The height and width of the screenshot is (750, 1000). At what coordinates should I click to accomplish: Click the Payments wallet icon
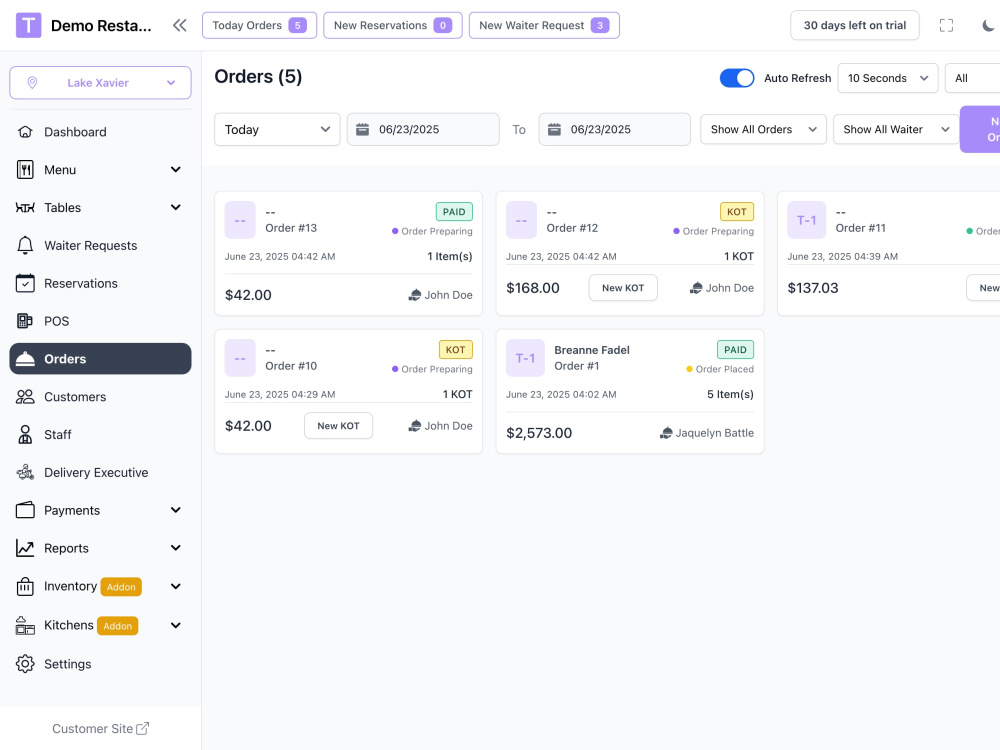point(25,510)
